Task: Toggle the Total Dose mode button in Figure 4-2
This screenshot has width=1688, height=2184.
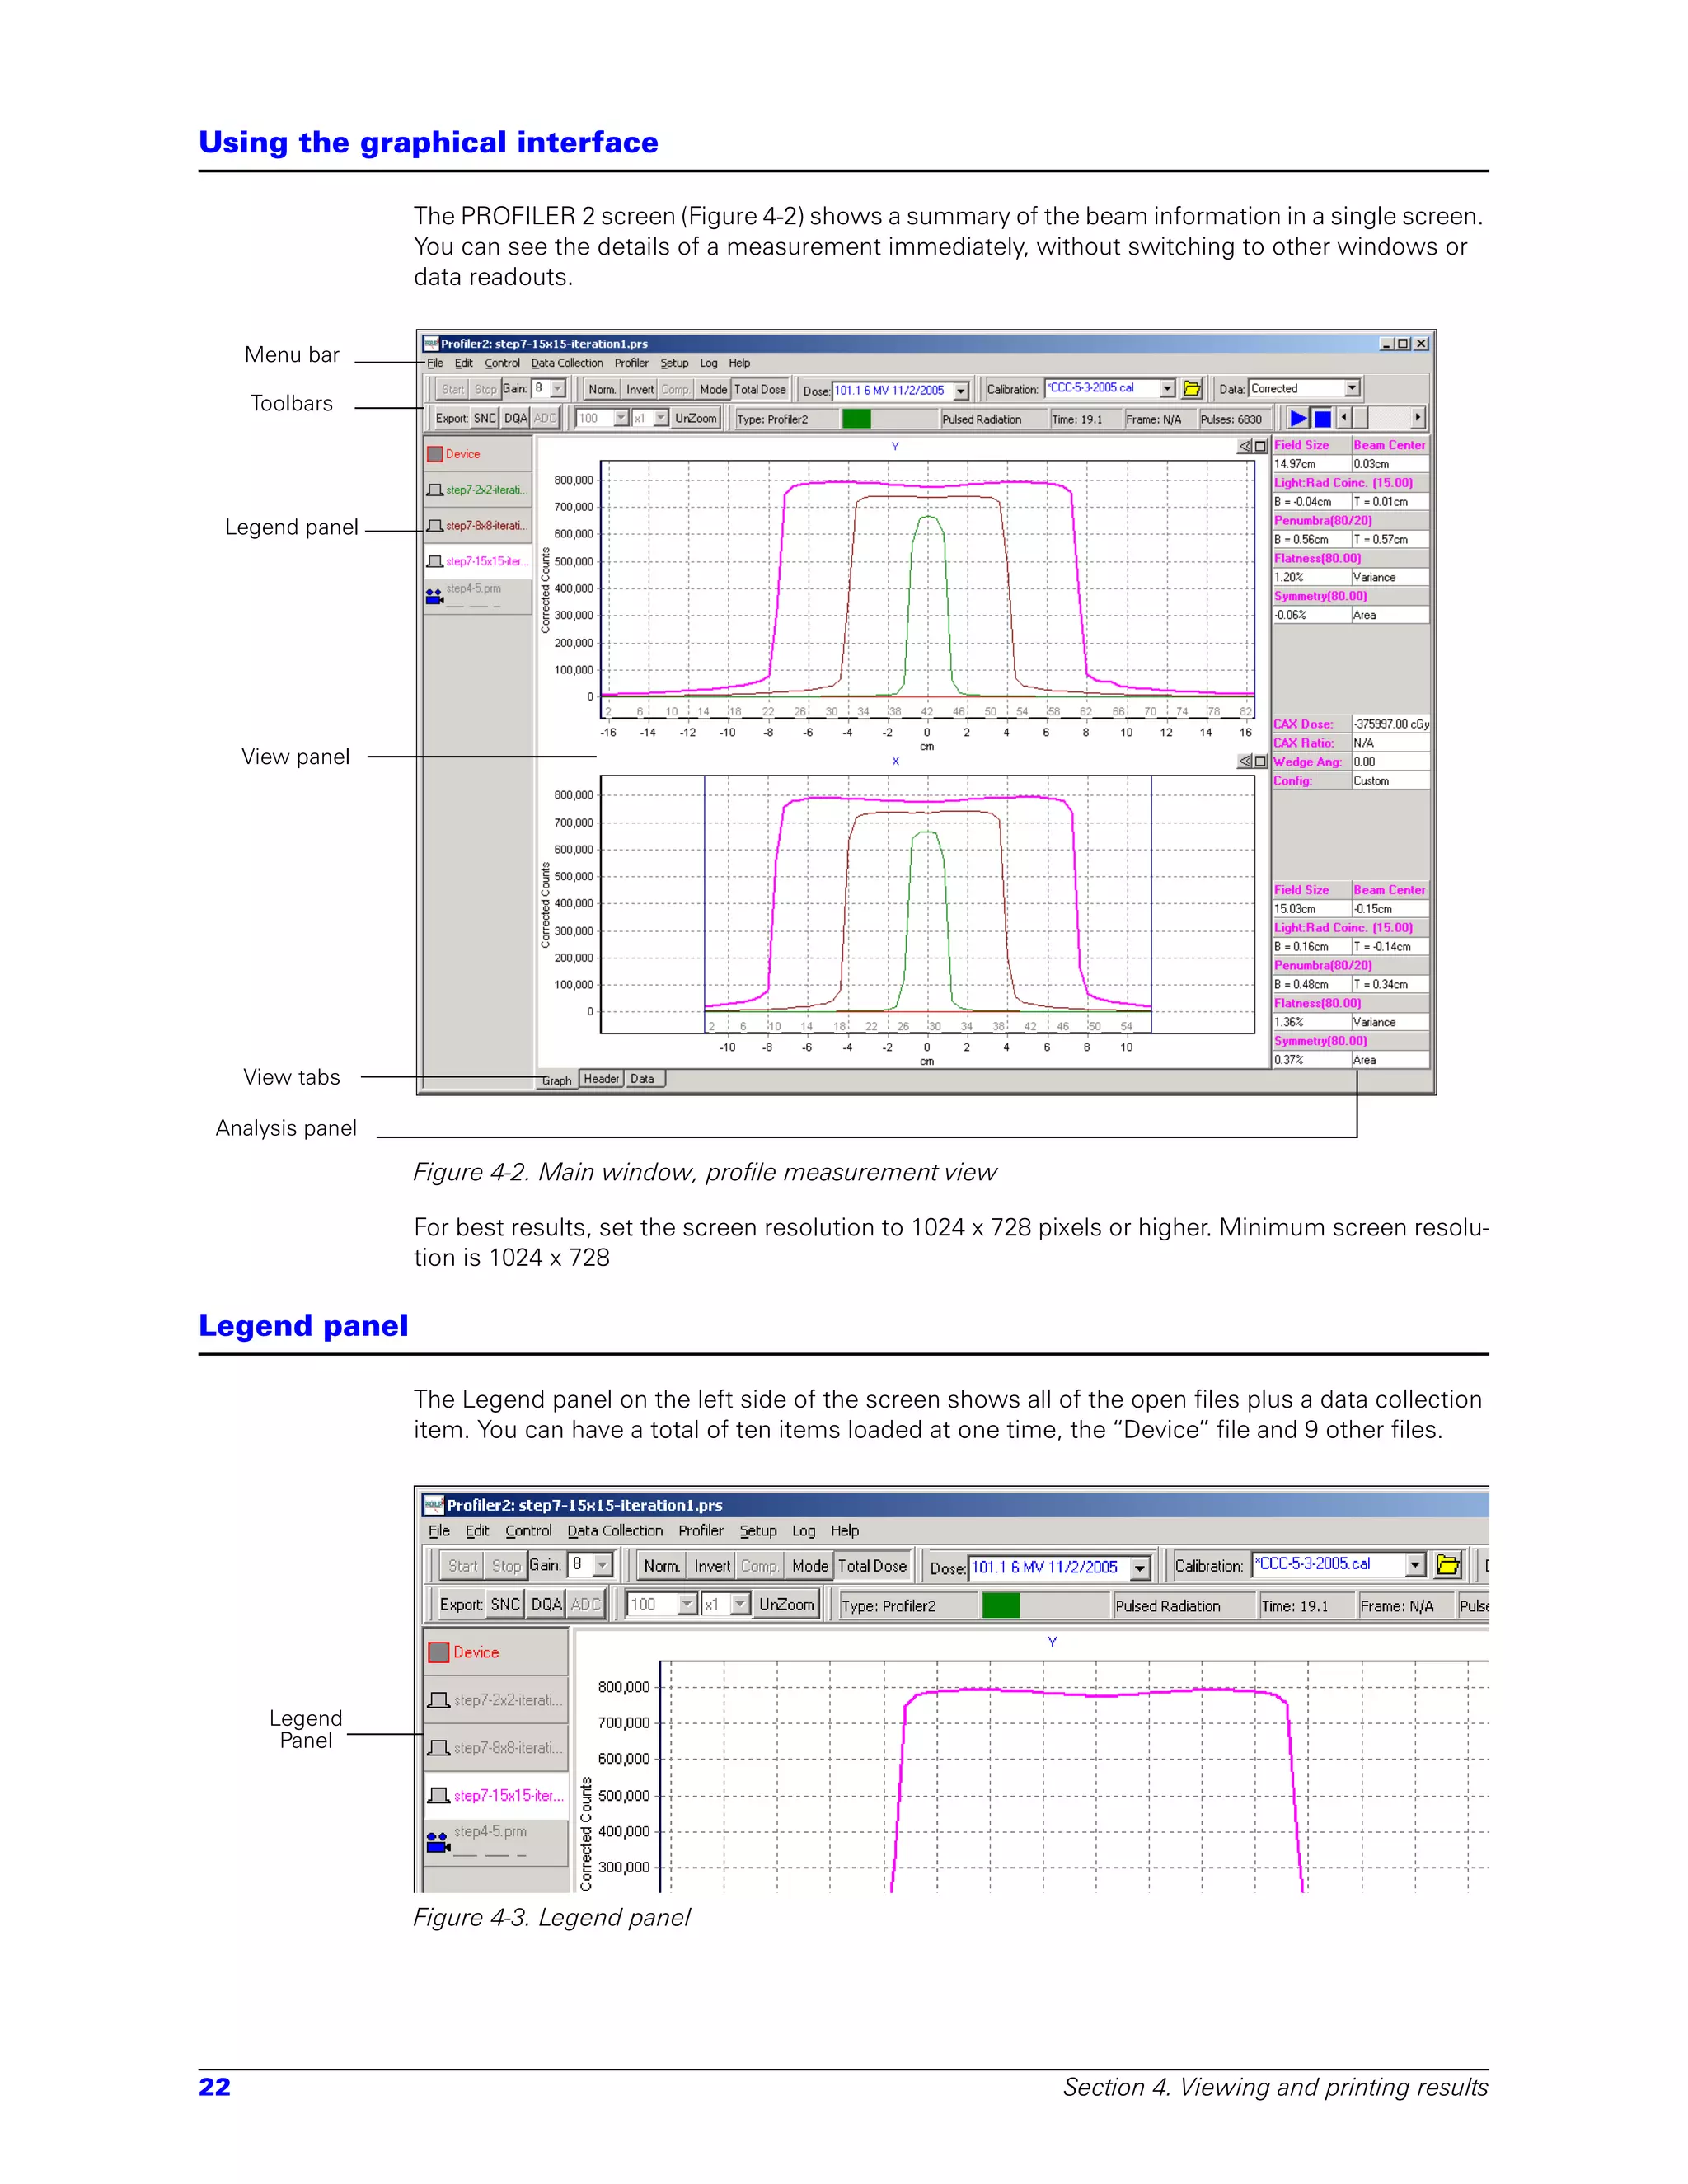Action: [760, 389]
